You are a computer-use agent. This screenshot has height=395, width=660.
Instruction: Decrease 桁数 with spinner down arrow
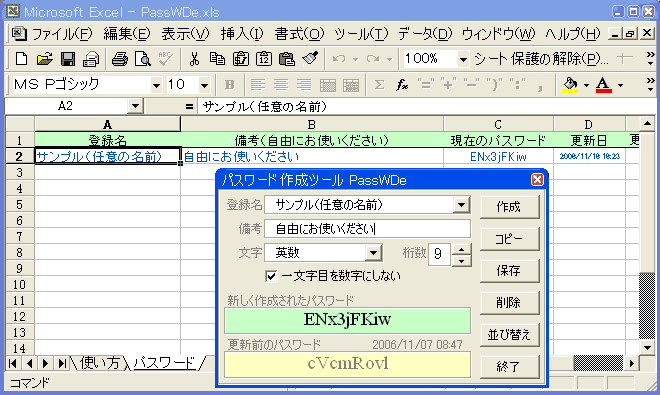461,261
